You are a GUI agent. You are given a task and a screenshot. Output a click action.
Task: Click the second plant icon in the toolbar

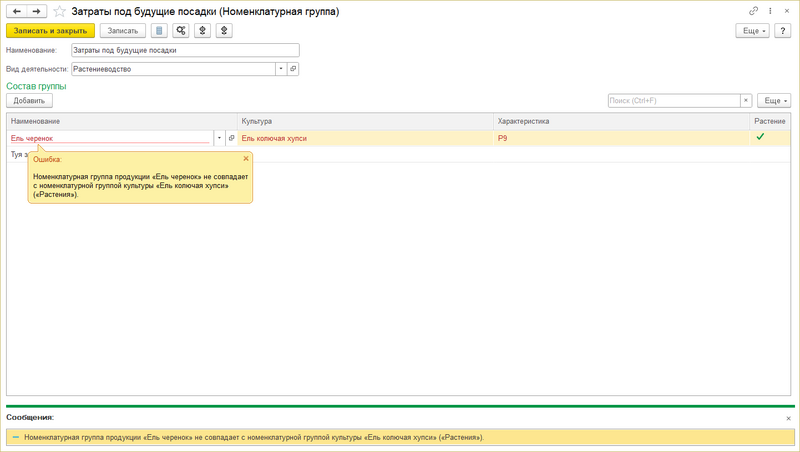click(x=224, y=31)
